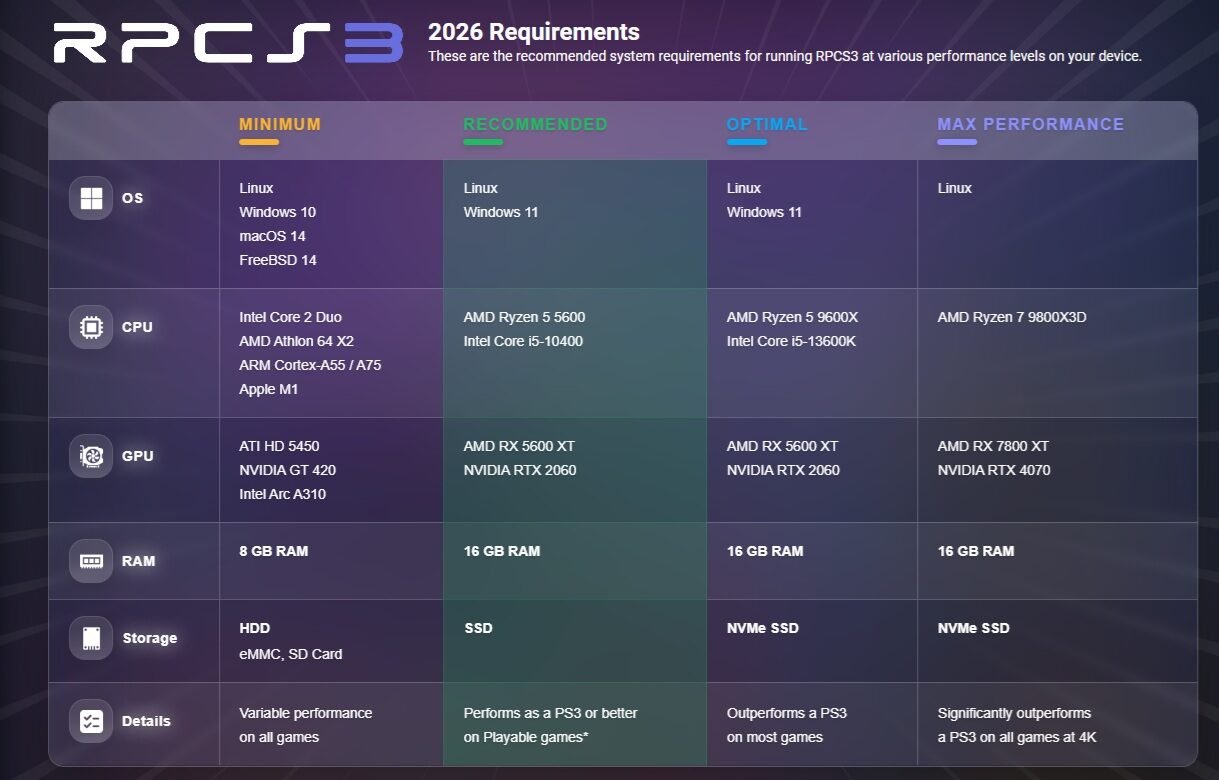1219x780 pixels.
Task: Select the RECOMMENDED column header
Action: click(x=535, y=124)
